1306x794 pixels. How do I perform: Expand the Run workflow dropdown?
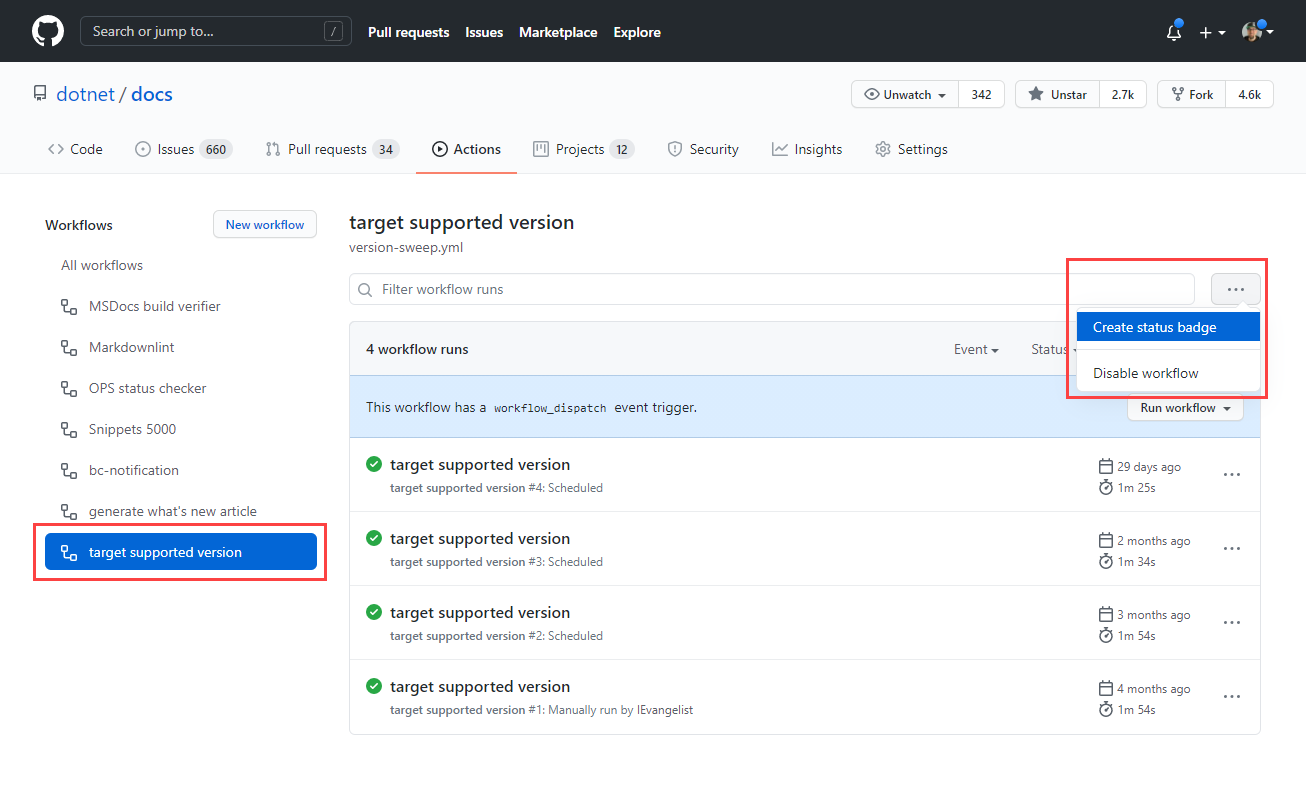coord(1185,408)
